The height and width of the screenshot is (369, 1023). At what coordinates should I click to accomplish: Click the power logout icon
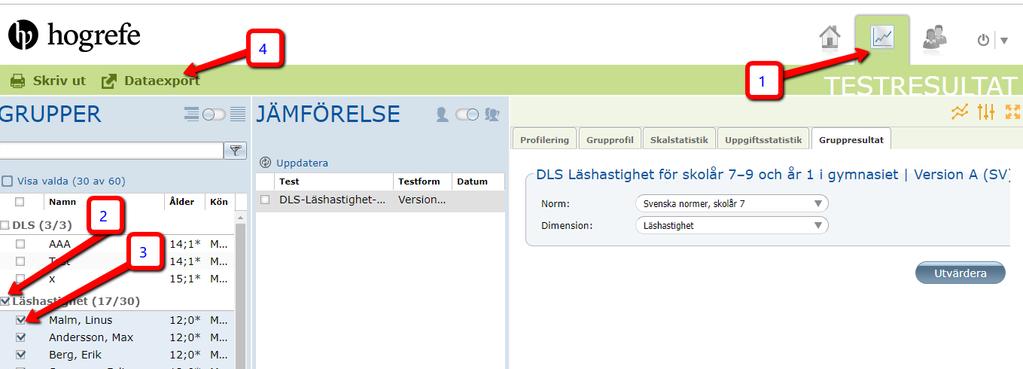(983, 40)
